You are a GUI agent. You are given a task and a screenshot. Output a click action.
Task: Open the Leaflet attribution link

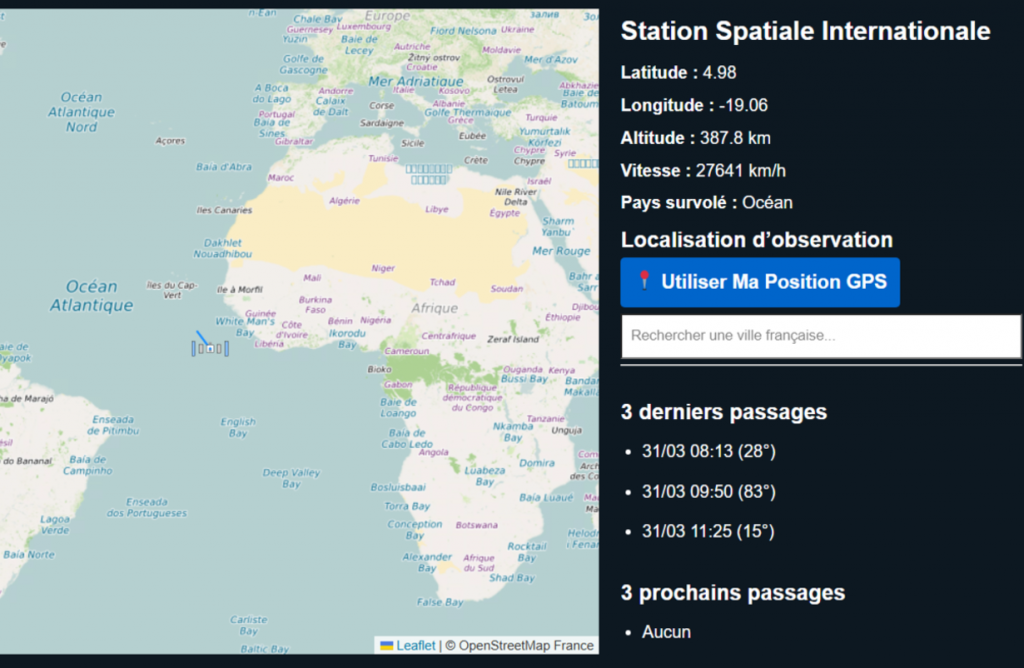415,646
